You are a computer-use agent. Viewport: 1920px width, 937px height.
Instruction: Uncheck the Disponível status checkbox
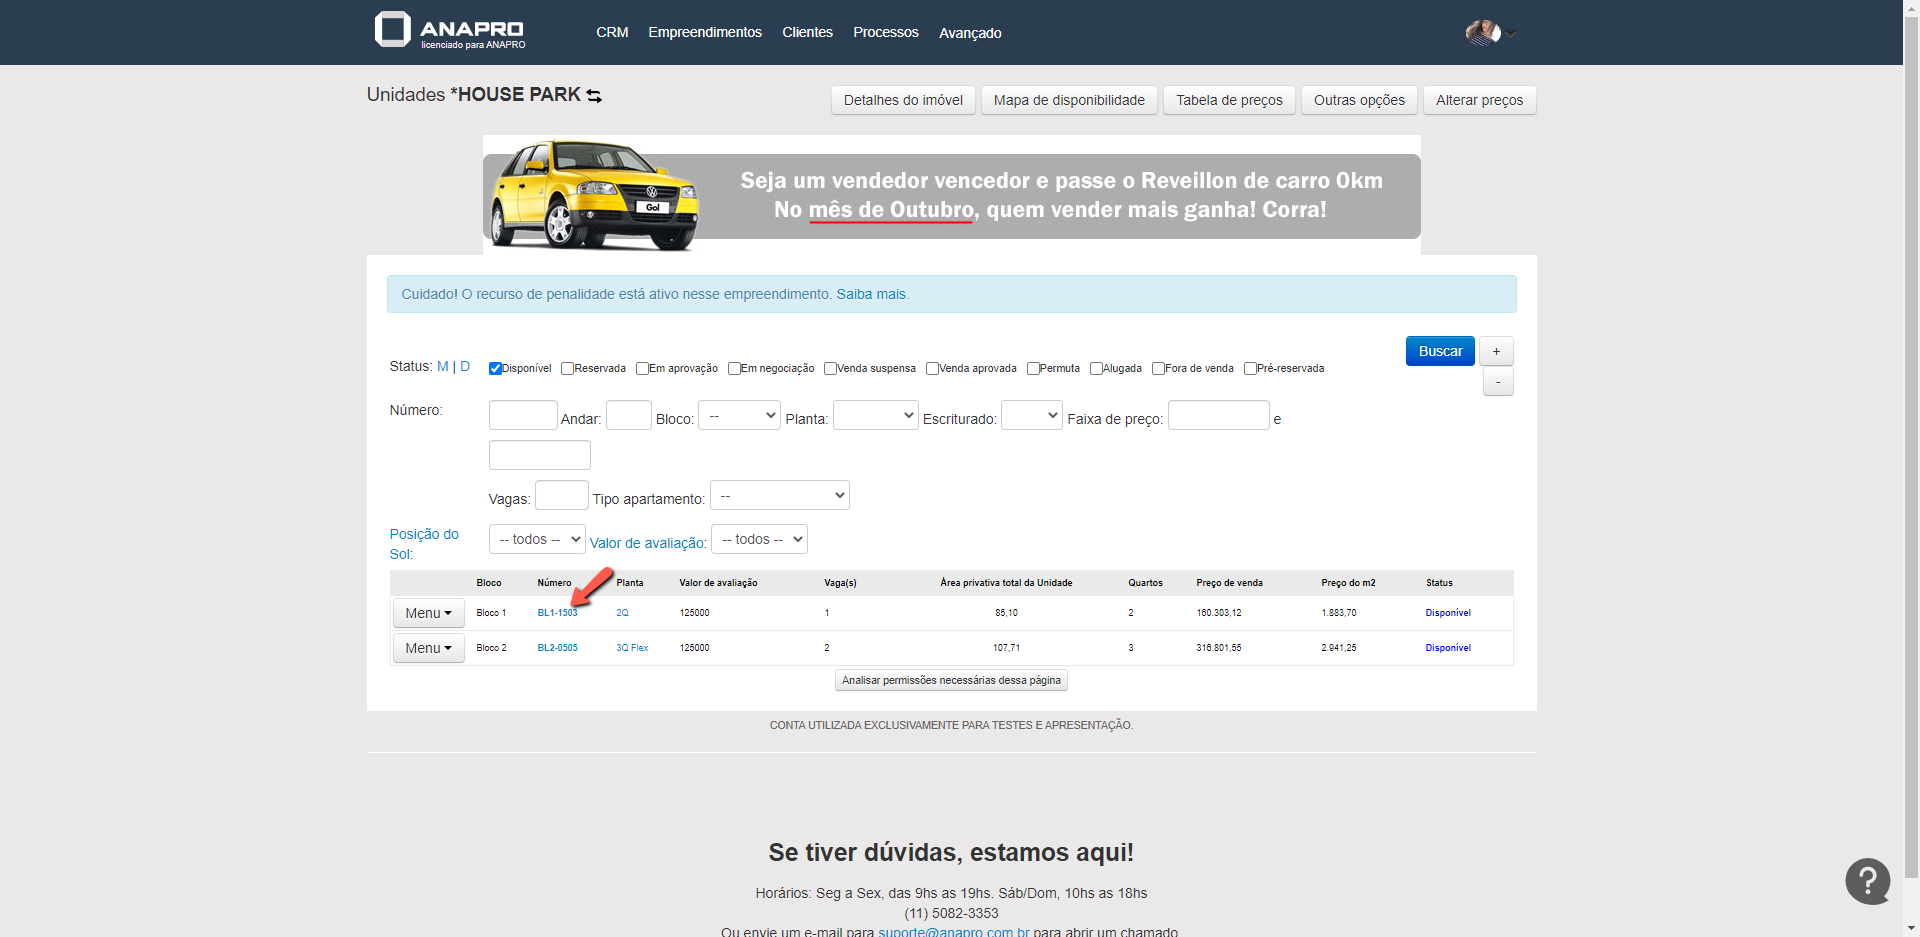tap(495, 369)
